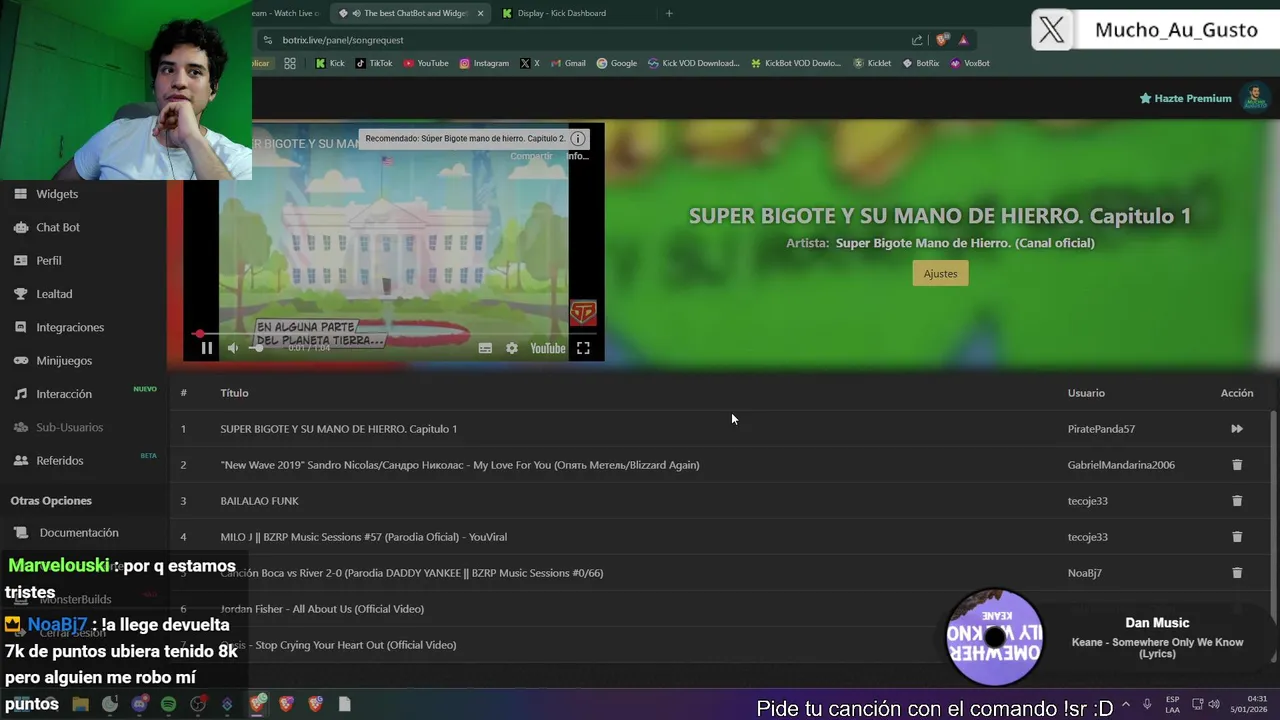Image resolution: width=1280 pixels, height=720 pixels.
Task: Open Lealtad in the sidebar
Action: [x=54, y=294]
